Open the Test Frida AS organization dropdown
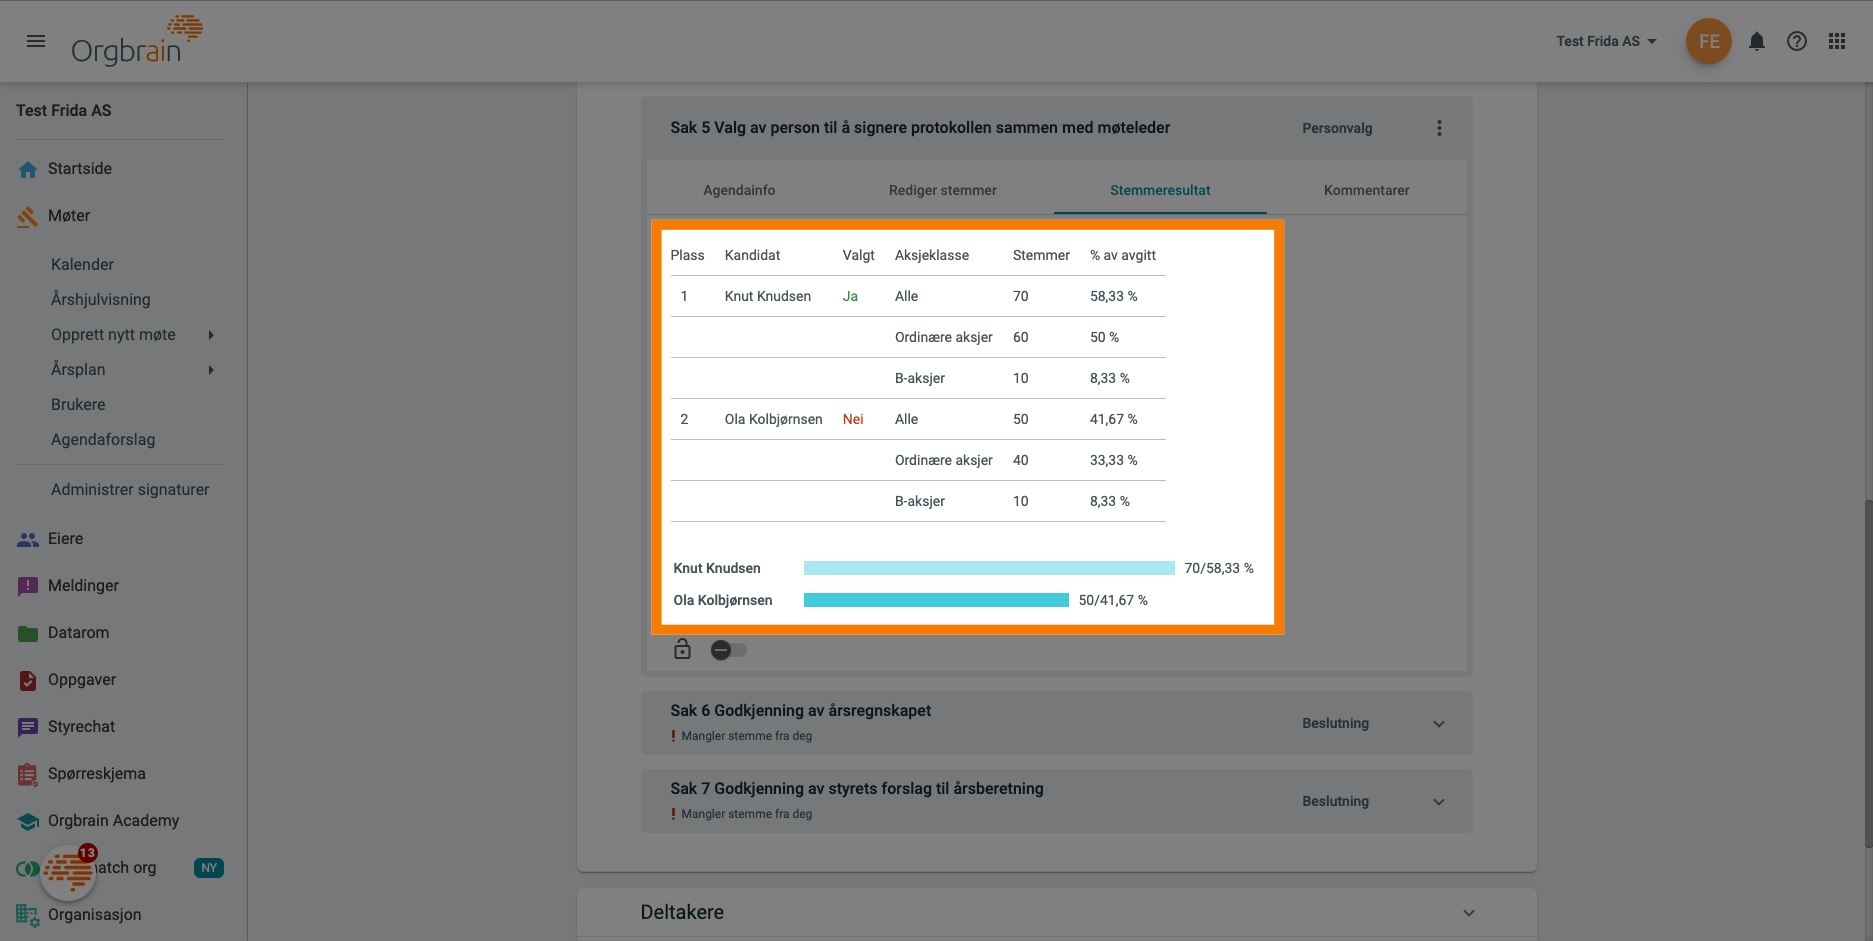This screenshot has width=1873, height=941. pyautogui.click(x=1606, y=41)
